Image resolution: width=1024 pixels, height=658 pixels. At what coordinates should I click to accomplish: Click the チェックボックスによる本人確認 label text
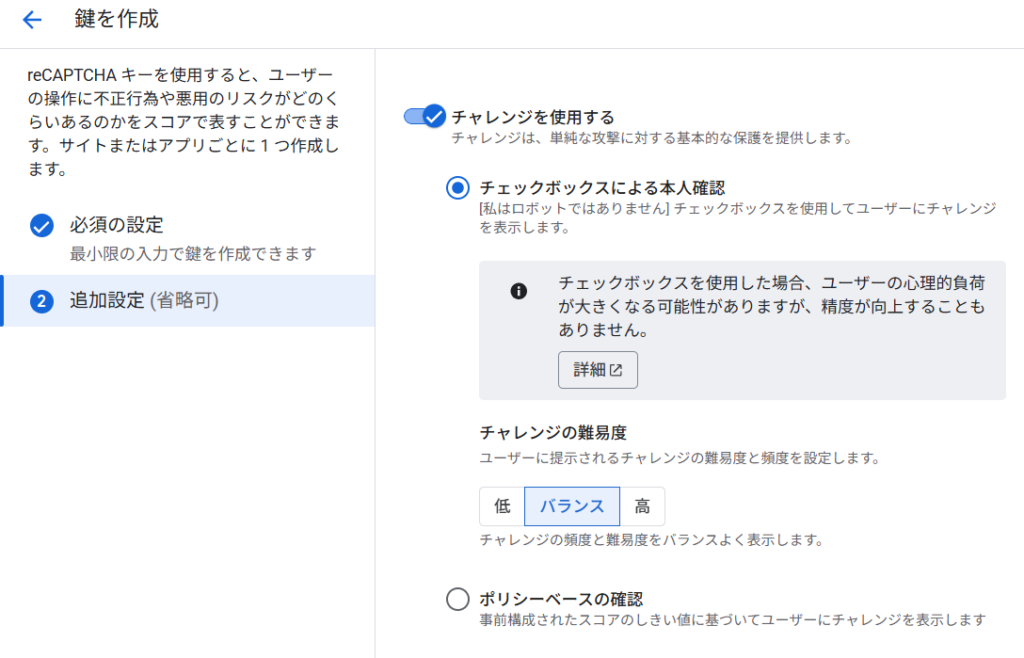click(601, 187)
